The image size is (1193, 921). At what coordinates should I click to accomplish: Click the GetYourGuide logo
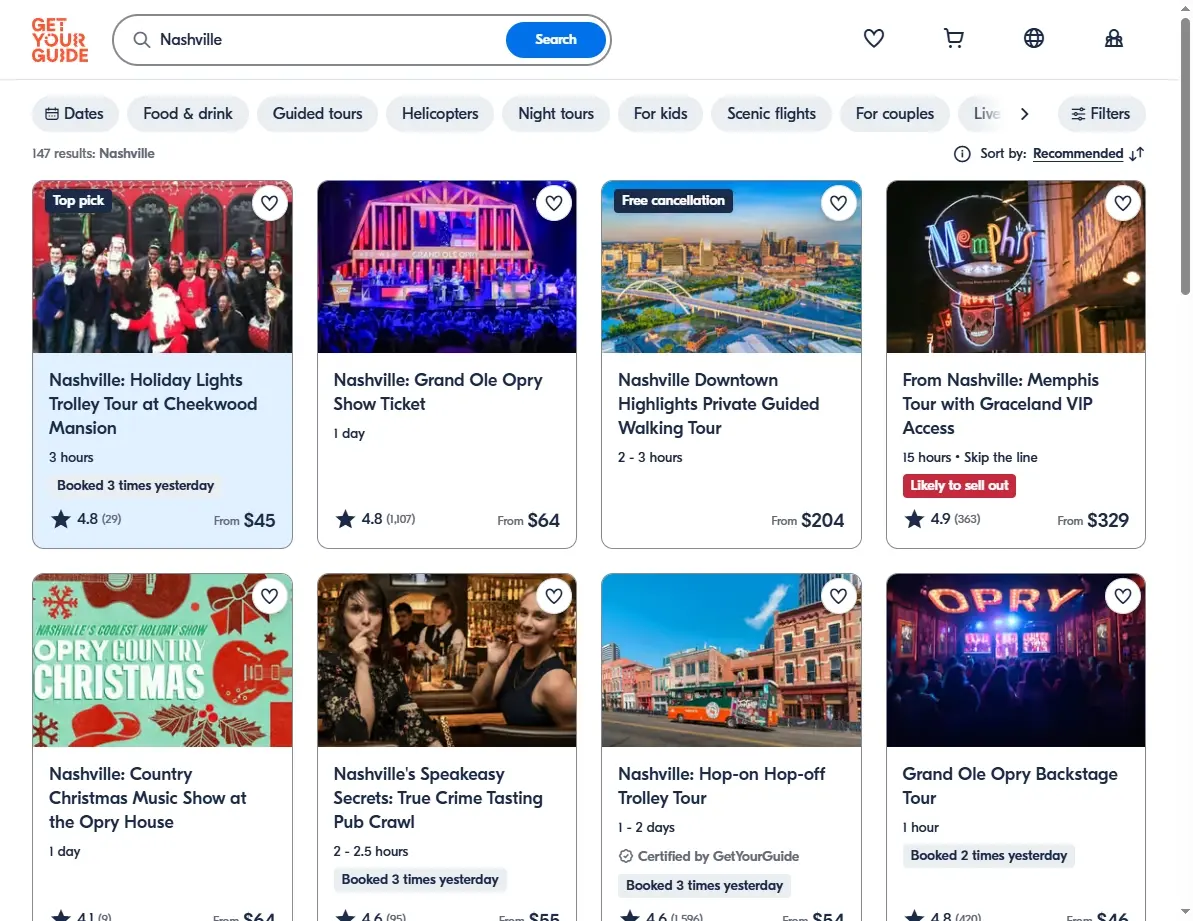(60, 40)
